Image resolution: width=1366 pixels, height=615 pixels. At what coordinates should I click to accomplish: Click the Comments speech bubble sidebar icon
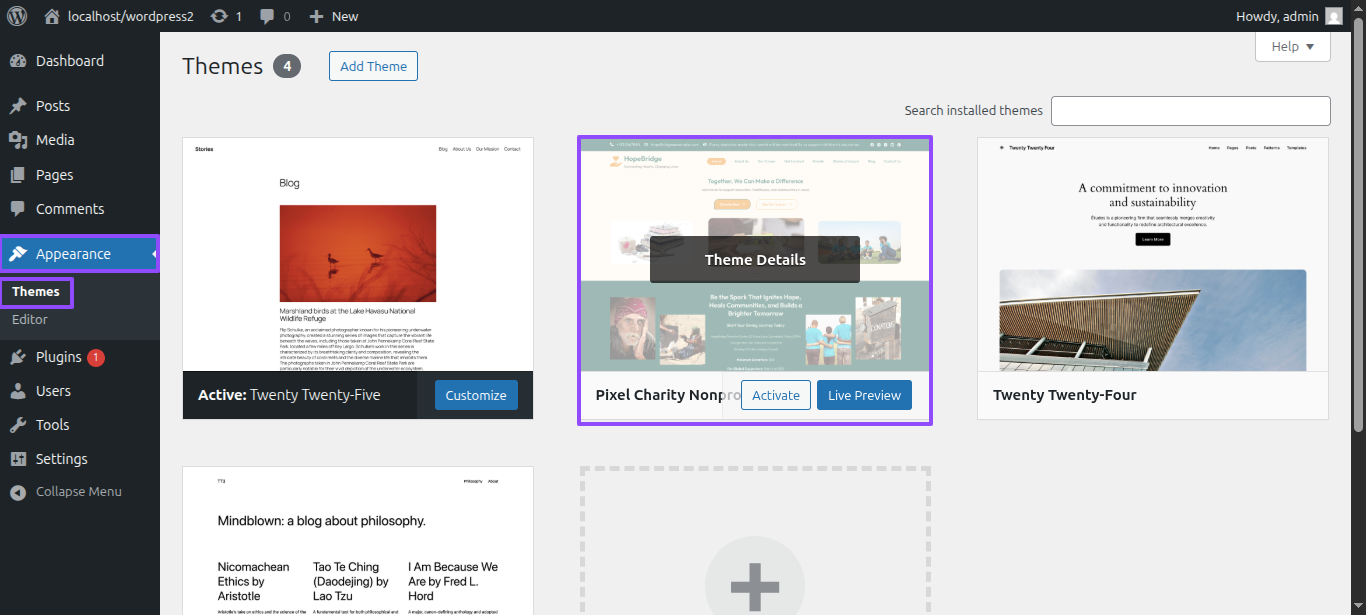[x=18, y=209]
